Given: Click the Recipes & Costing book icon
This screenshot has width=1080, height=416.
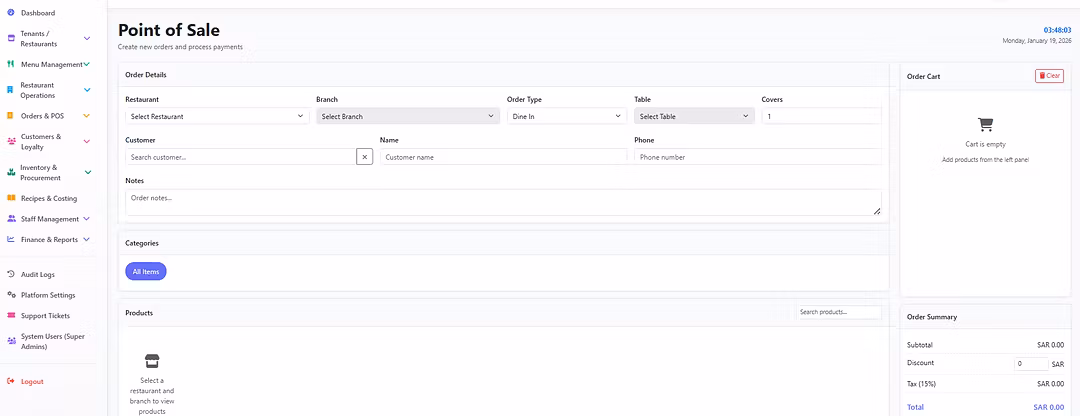Looking at the screenshot, I should (10, 198).
